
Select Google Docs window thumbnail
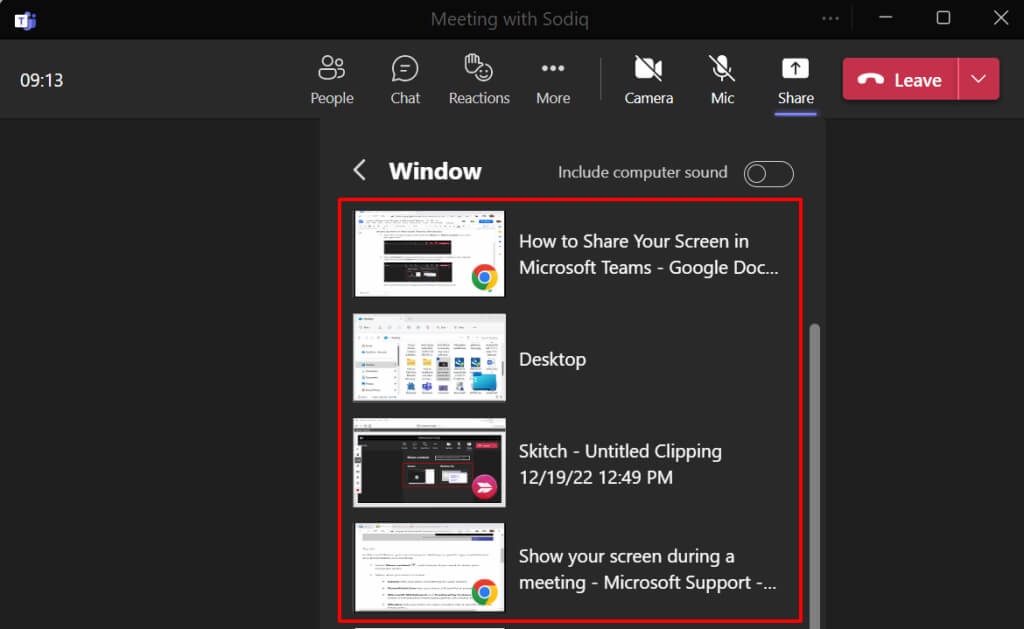point(429,253)
